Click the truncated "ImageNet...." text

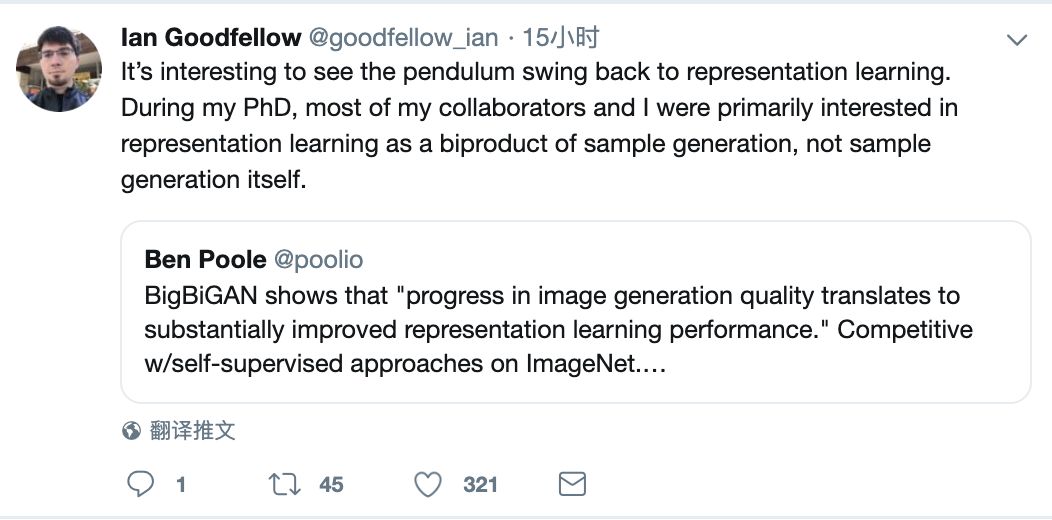pos(595,364)
